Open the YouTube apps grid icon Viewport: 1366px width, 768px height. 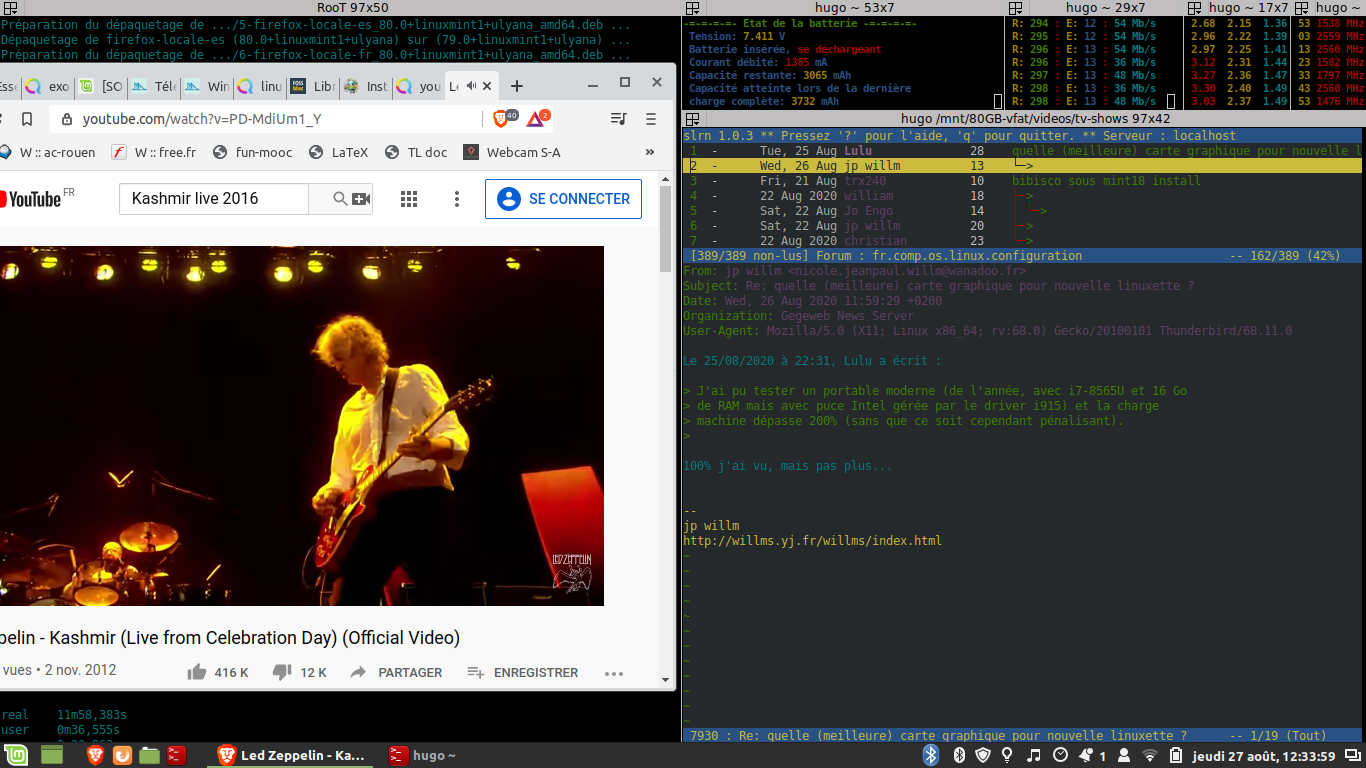pyautogui.click(x=409, y=199)
